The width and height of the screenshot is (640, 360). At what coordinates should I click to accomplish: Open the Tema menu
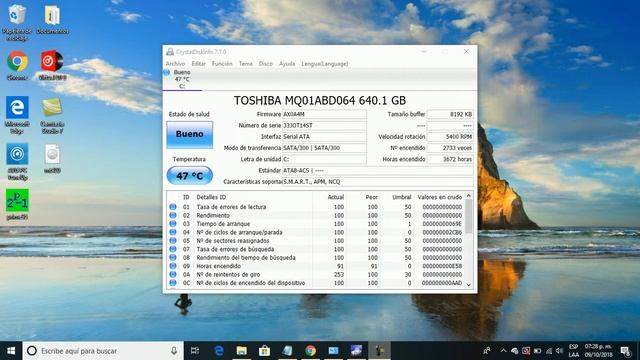[x=246, y=64]
